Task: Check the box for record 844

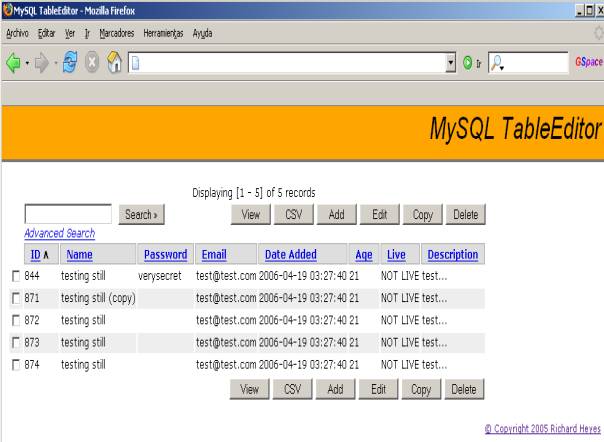Action: [x=16, y=276]
